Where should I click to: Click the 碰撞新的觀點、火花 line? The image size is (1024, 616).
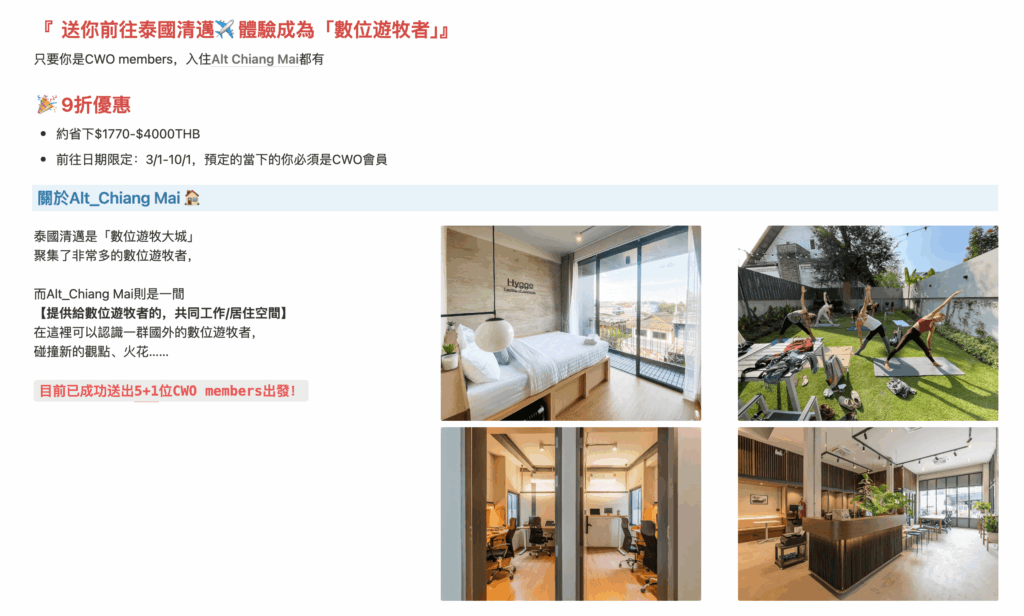[101, 352]
